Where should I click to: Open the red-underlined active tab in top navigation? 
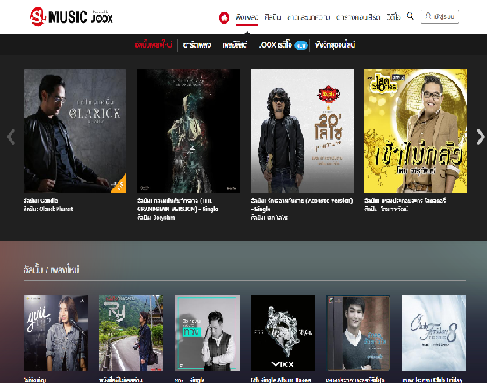(247, 17)
